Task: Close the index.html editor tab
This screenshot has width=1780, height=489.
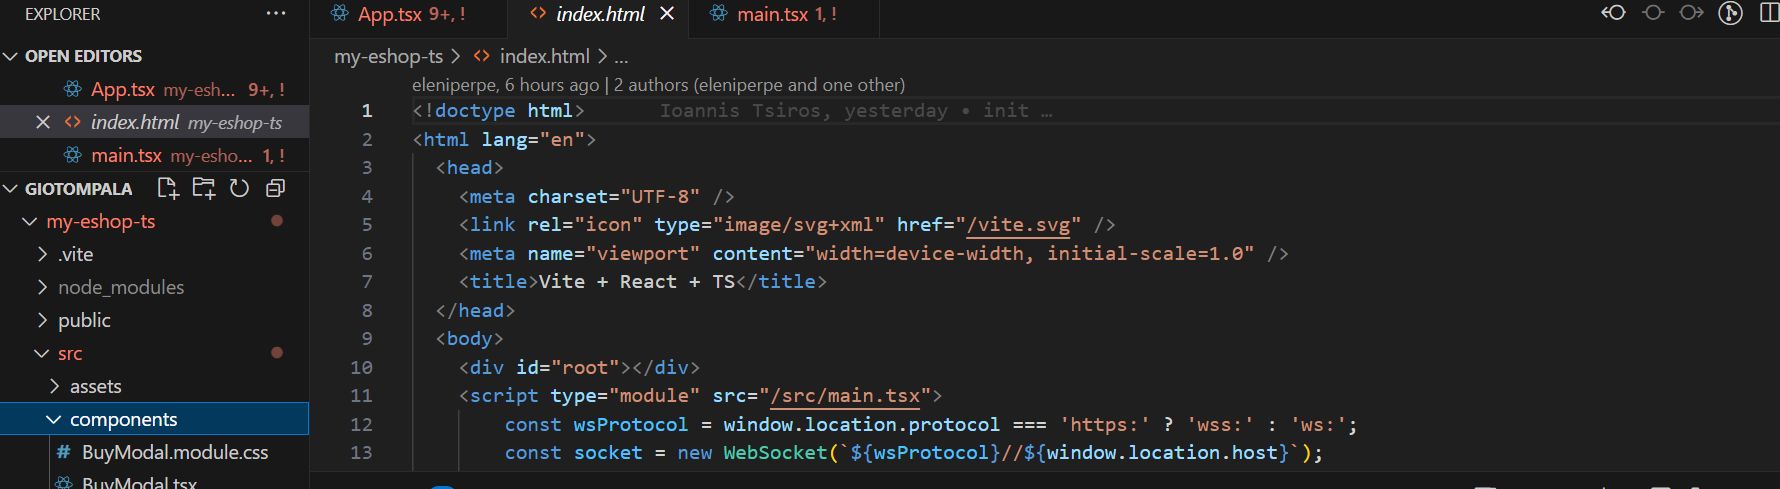Action: (667, 14)
